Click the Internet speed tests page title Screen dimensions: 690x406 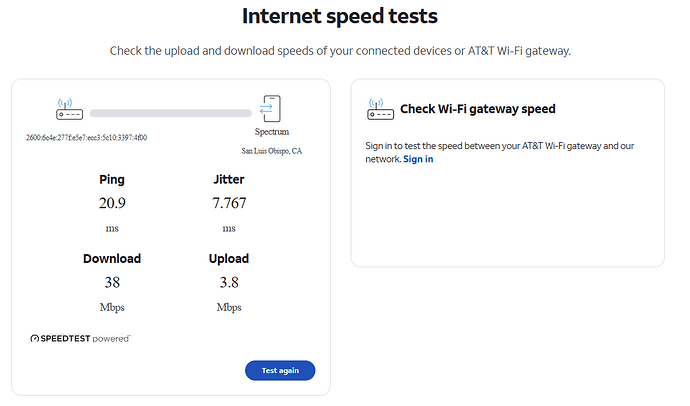tap(340, 16)
